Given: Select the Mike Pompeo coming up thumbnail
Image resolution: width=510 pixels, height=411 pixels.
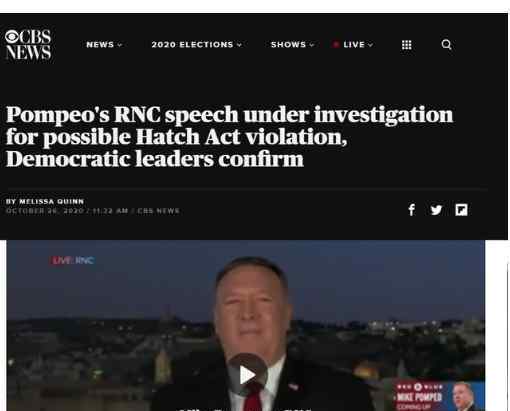Looking at the screenshot, I should pyautogui.click(x=439, y=397).
